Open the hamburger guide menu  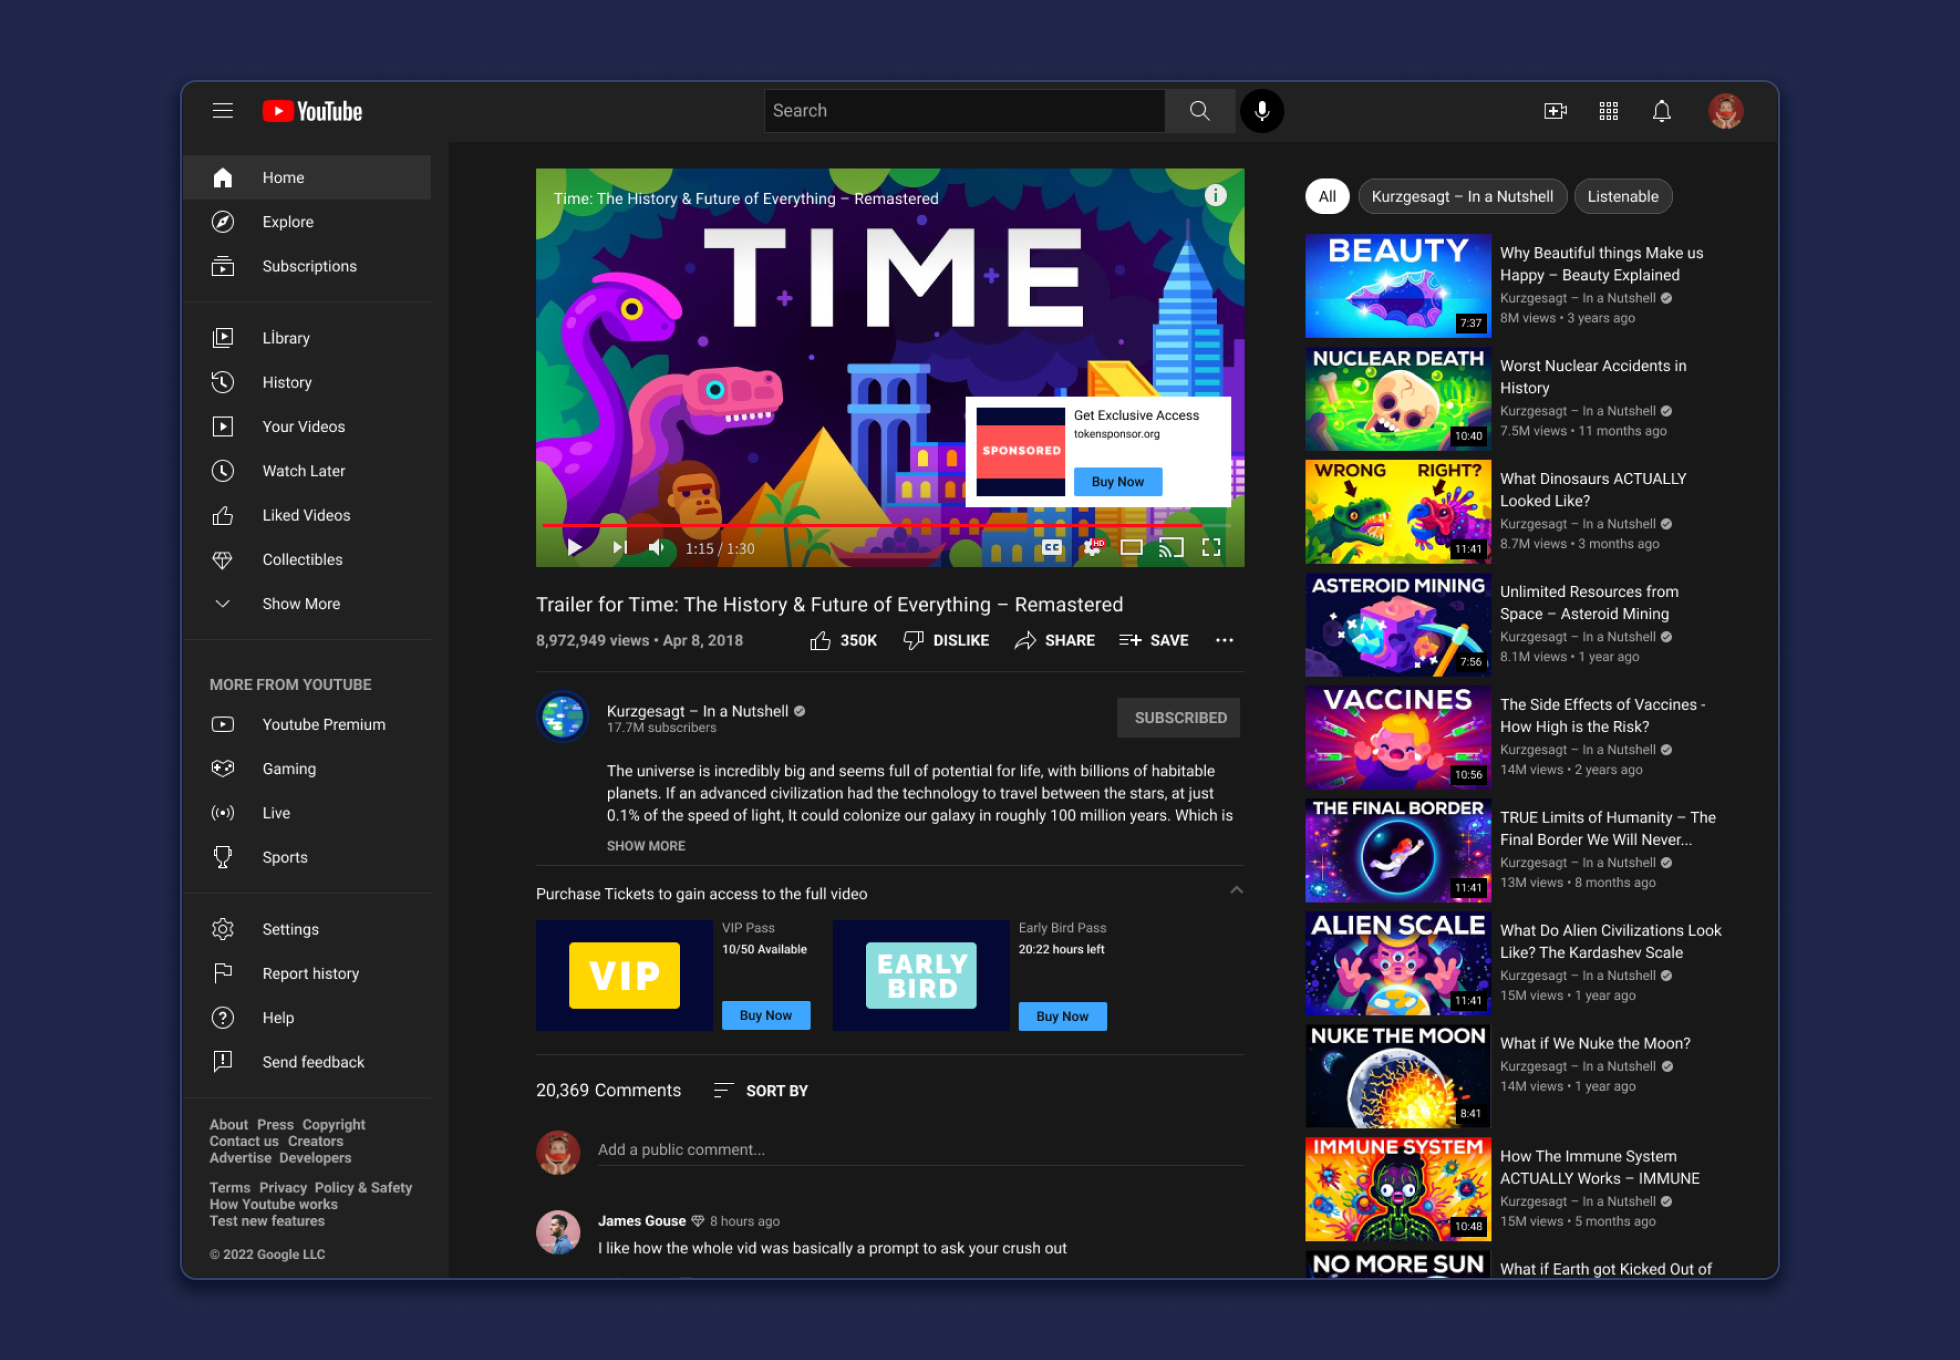pos(222,111)
